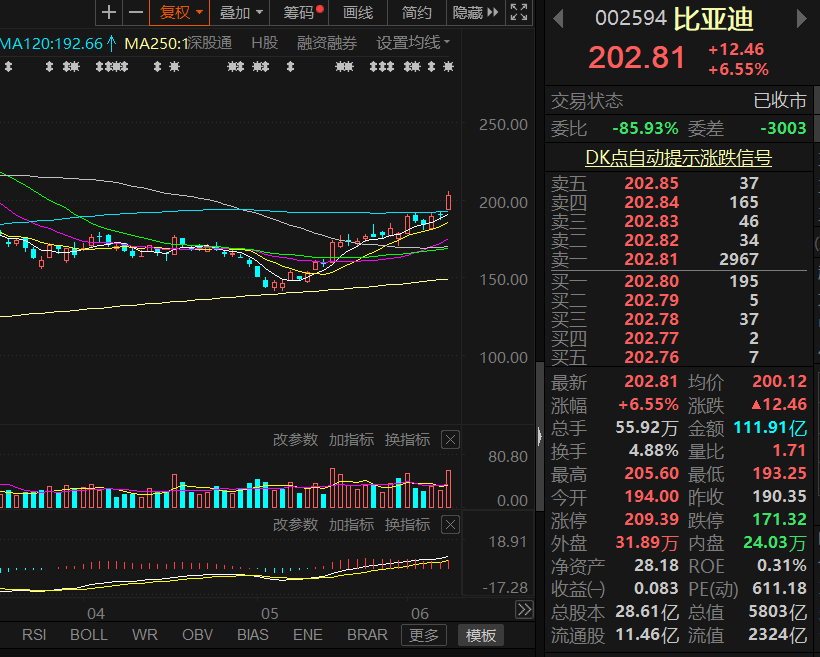820x657 pixels.
Task: Click 买一 bid price row
Action: [679, 281]
